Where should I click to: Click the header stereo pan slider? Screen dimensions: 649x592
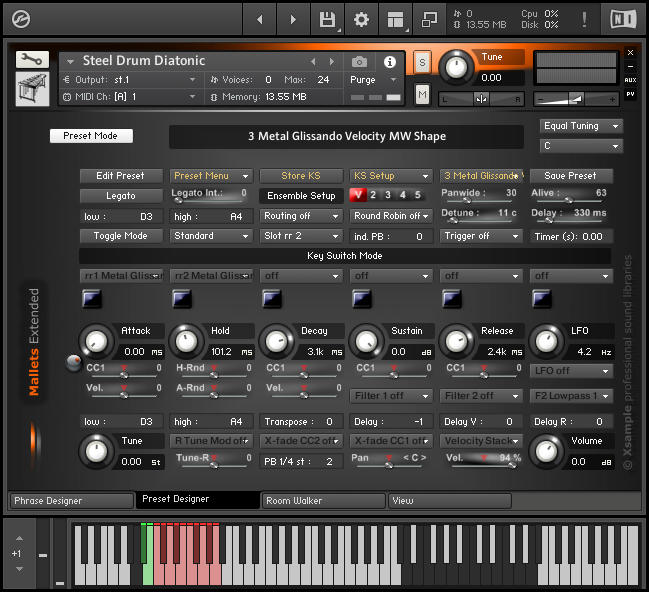[x=481, y=99]
